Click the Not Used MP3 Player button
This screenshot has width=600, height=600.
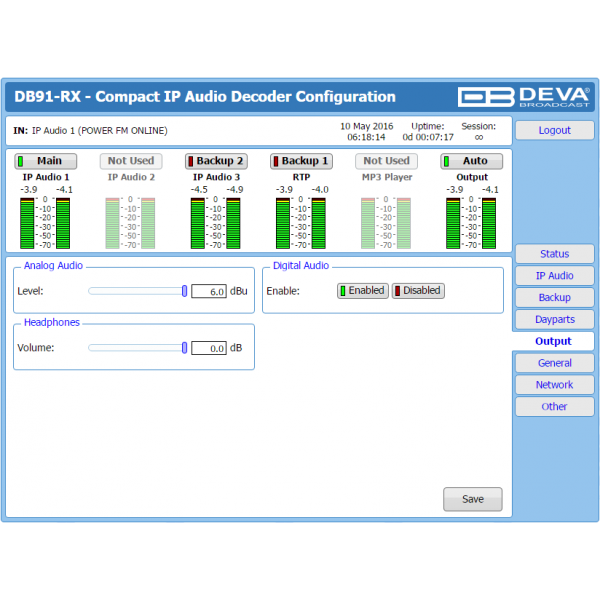pyautogui.click(x=386, y=161)
